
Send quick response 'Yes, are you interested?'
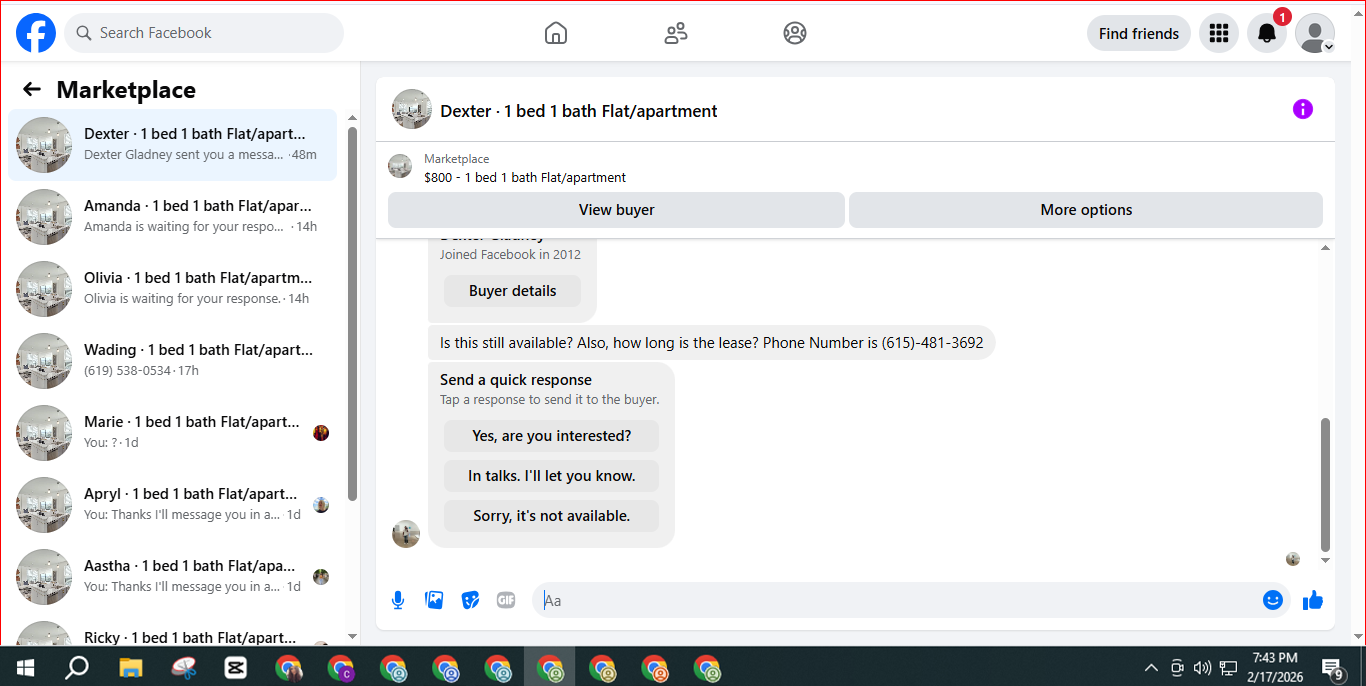coord(551,436)
